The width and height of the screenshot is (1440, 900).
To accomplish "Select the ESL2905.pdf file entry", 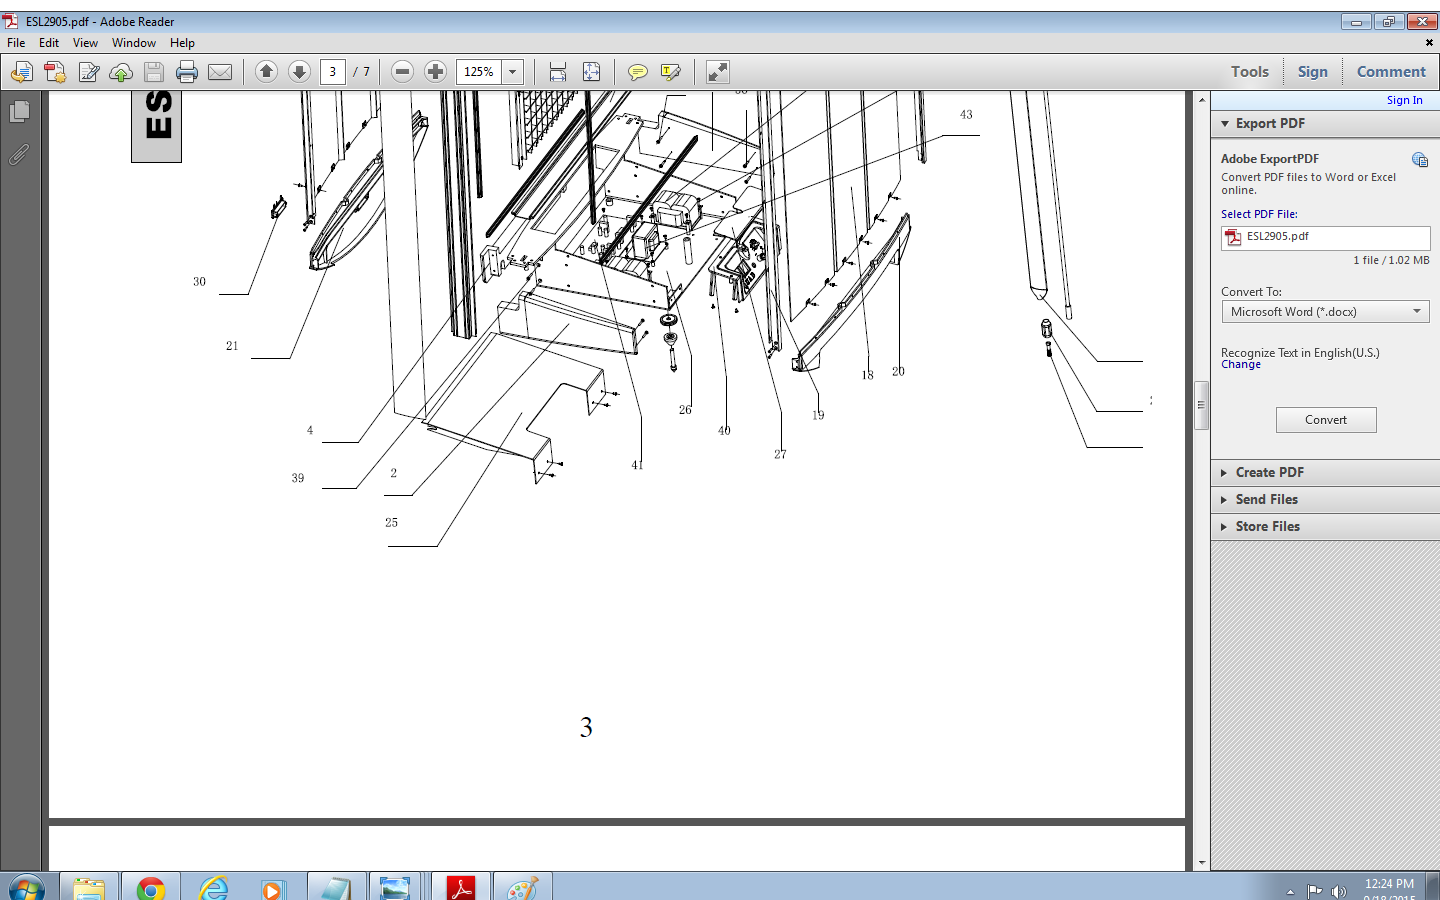I will click(1325, 237).
